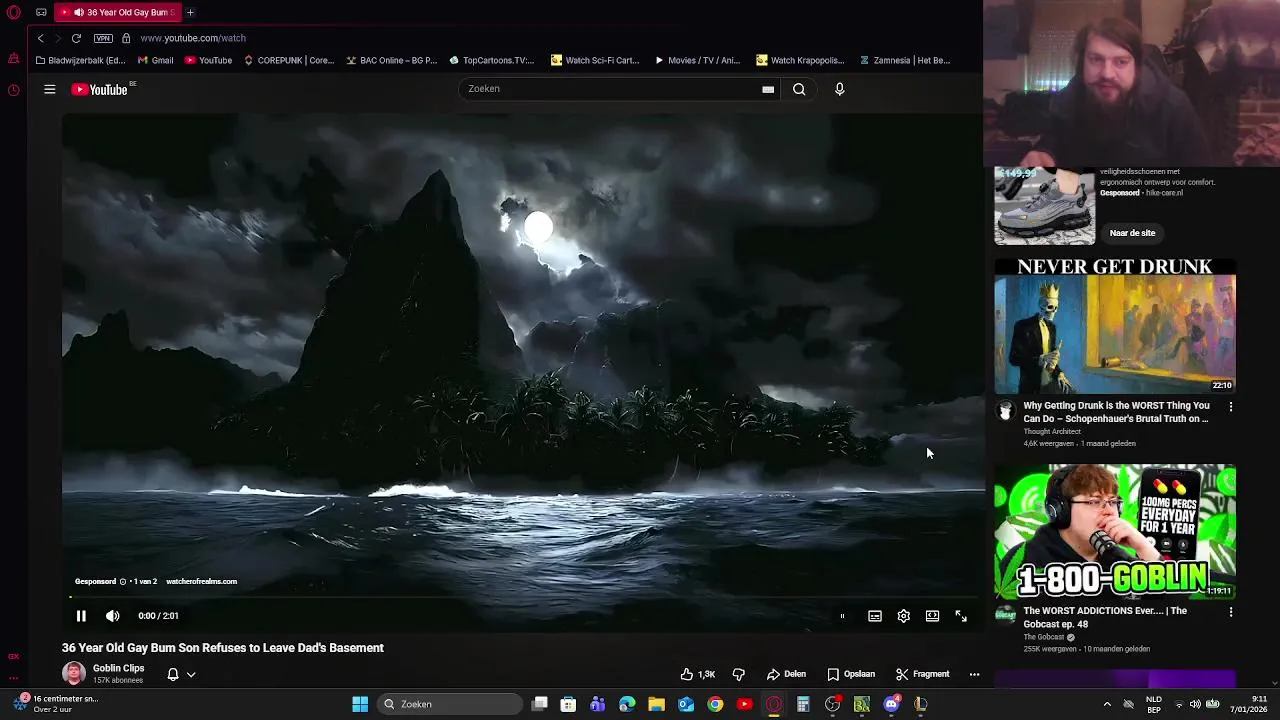Open options for 'The WORST ADDICTIONS' video
Screen dimensions: 1280x720
pos(1231,612)
